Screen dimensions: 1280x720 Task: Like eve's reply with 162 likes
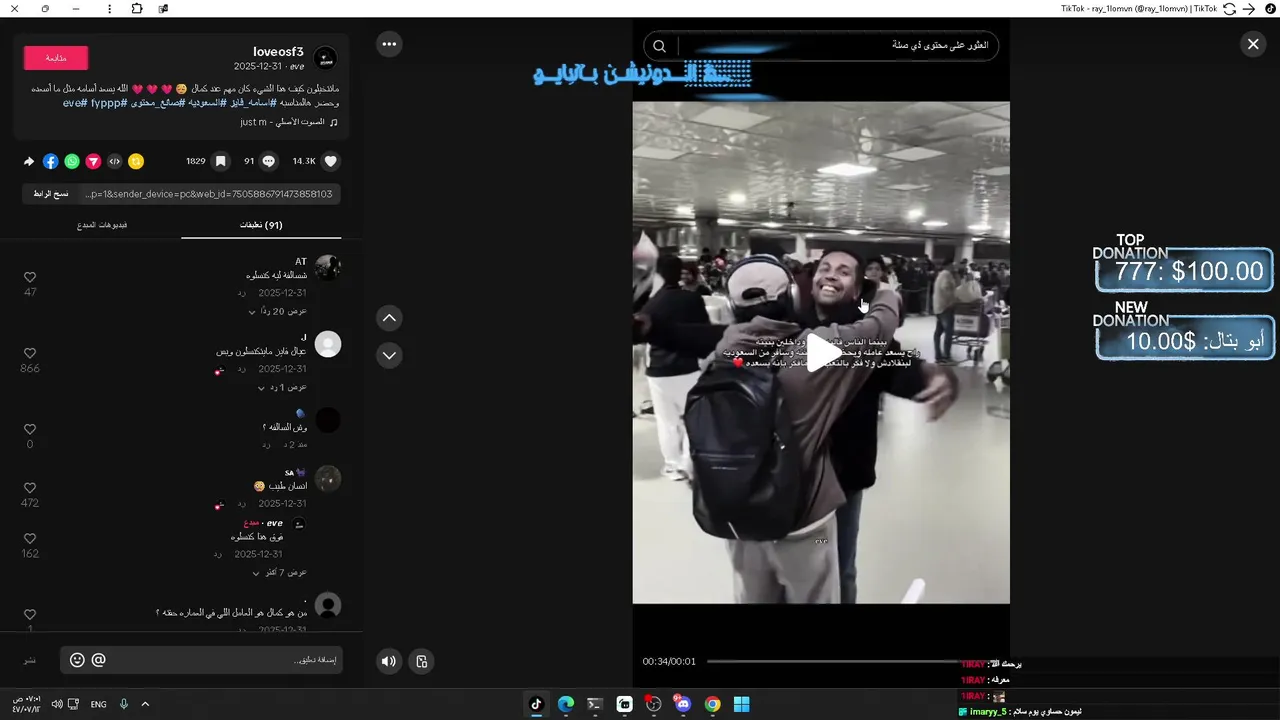tap(30, 538)
